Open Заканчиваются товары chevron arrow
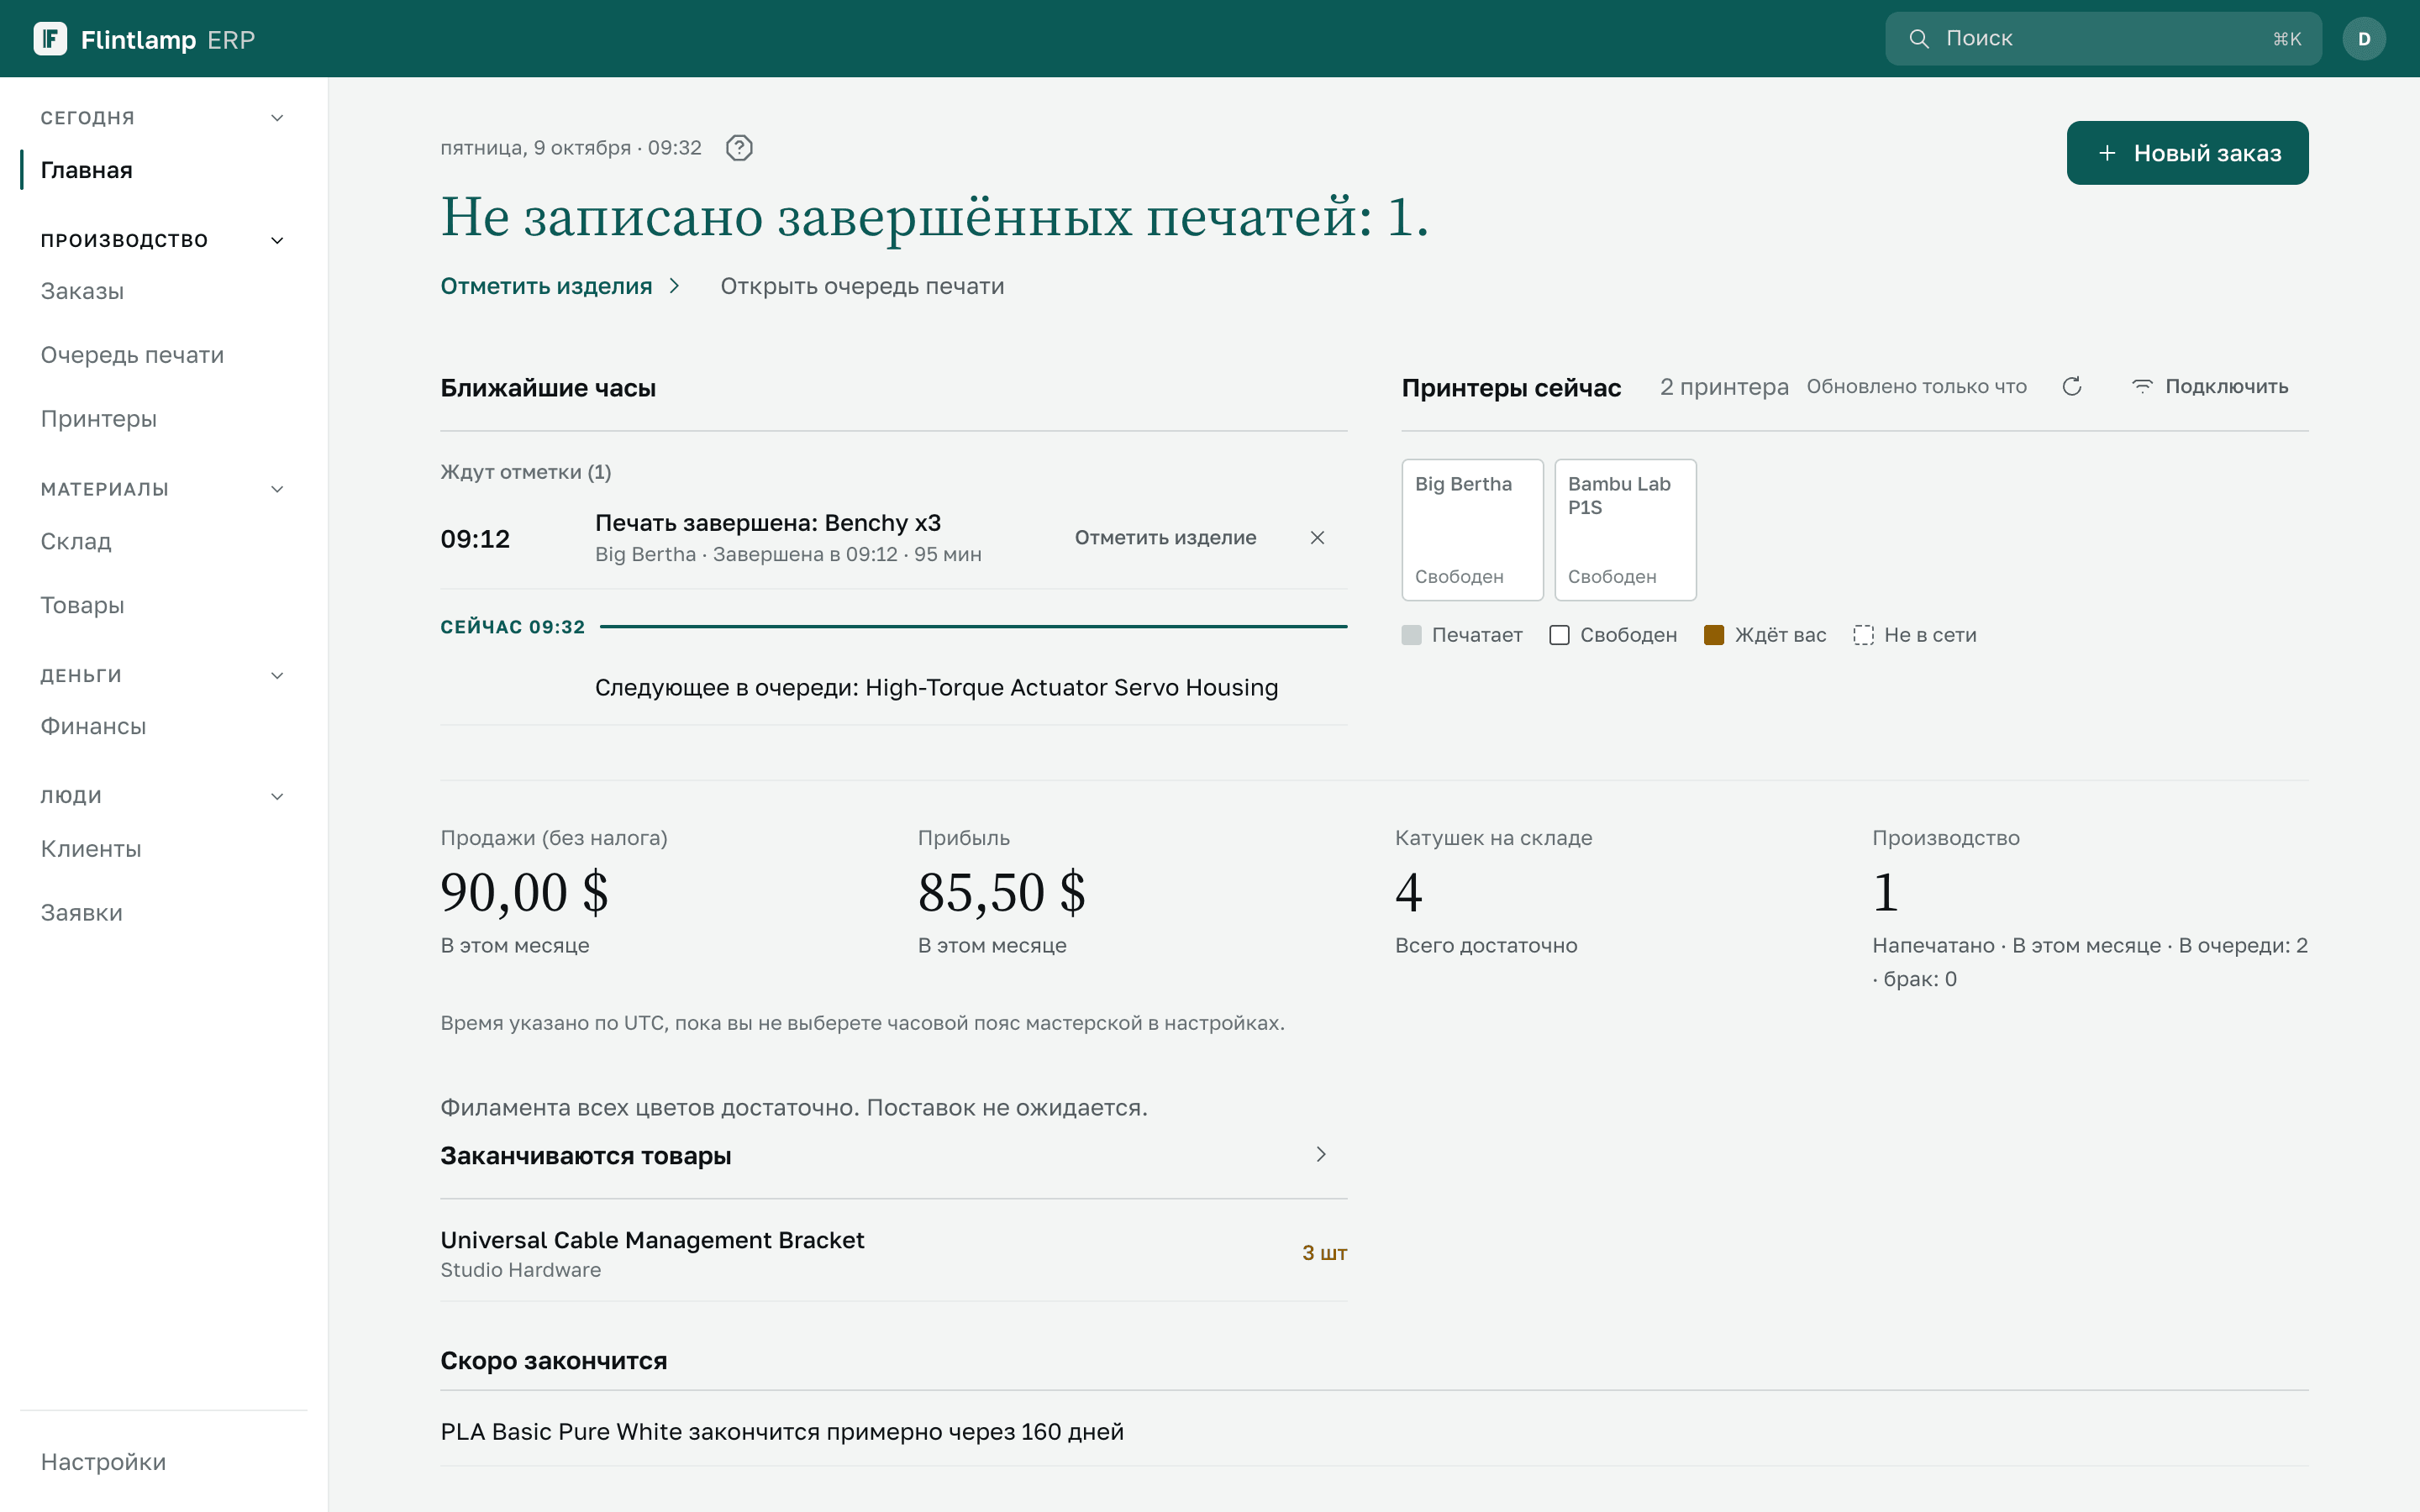The width and height of the screenshot is (2420, 1512). pyautogui.click(x=1321, y=1154)
